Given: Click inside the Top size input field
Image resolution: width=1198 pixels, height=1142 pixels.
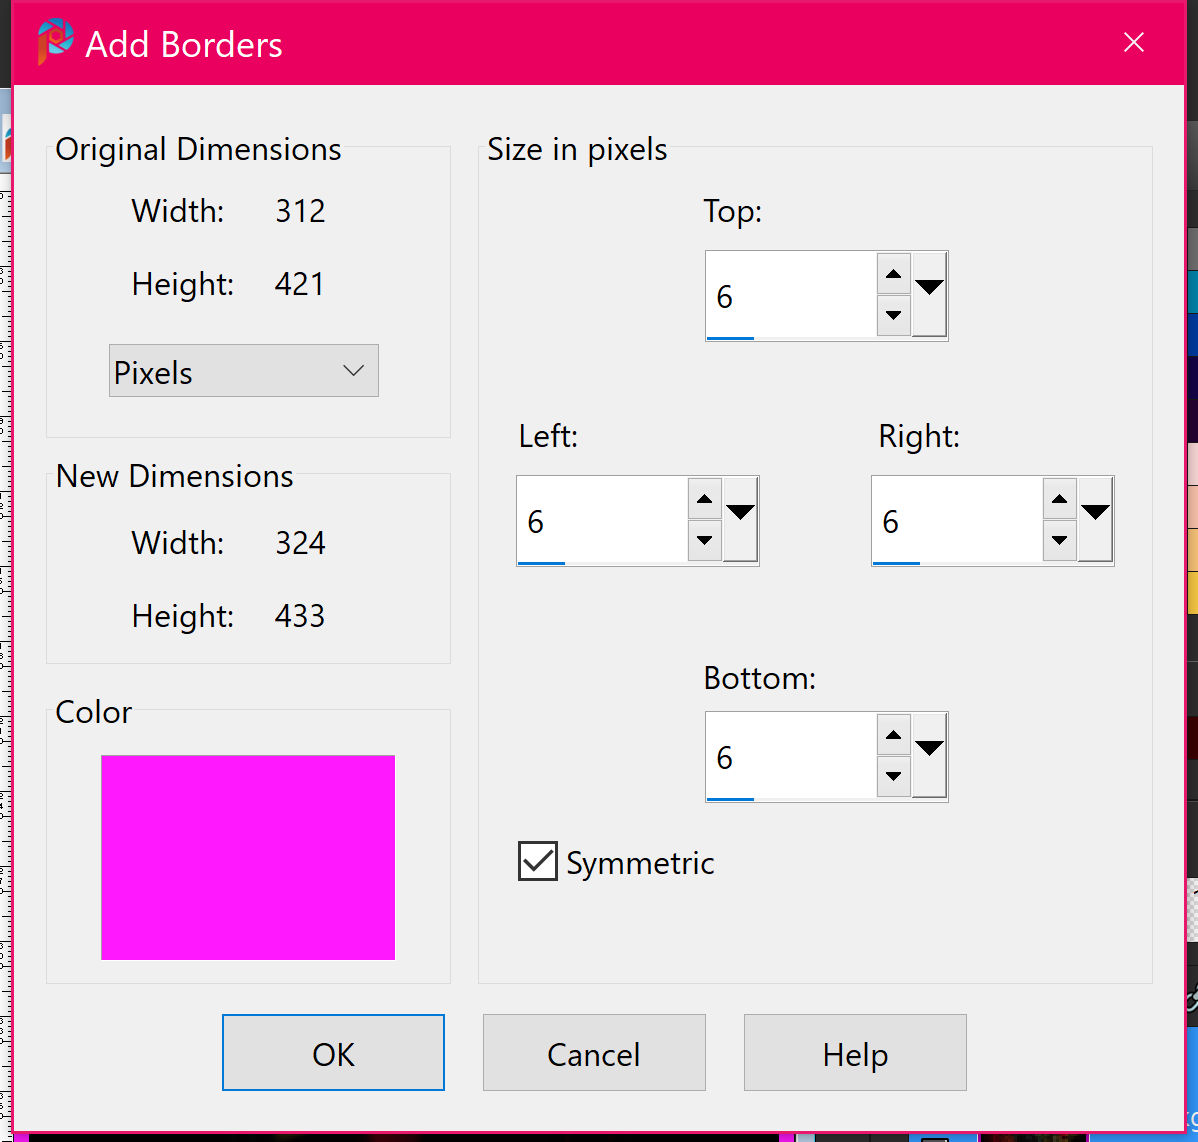Looking at the screenshot, I should 790,296.
